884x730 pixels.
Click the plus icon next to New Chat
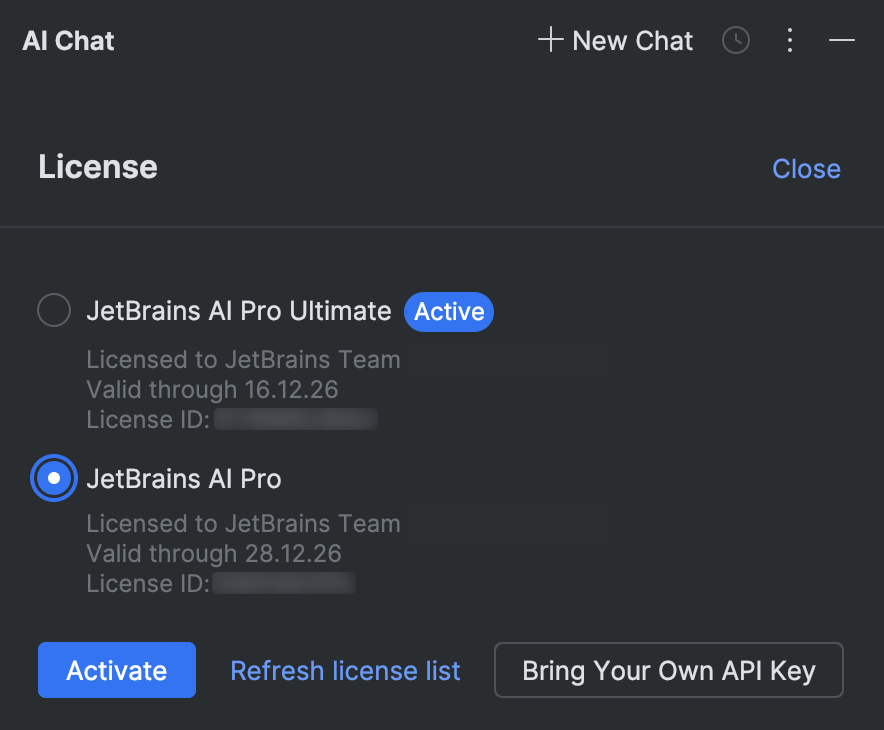[x=549, y=40]
